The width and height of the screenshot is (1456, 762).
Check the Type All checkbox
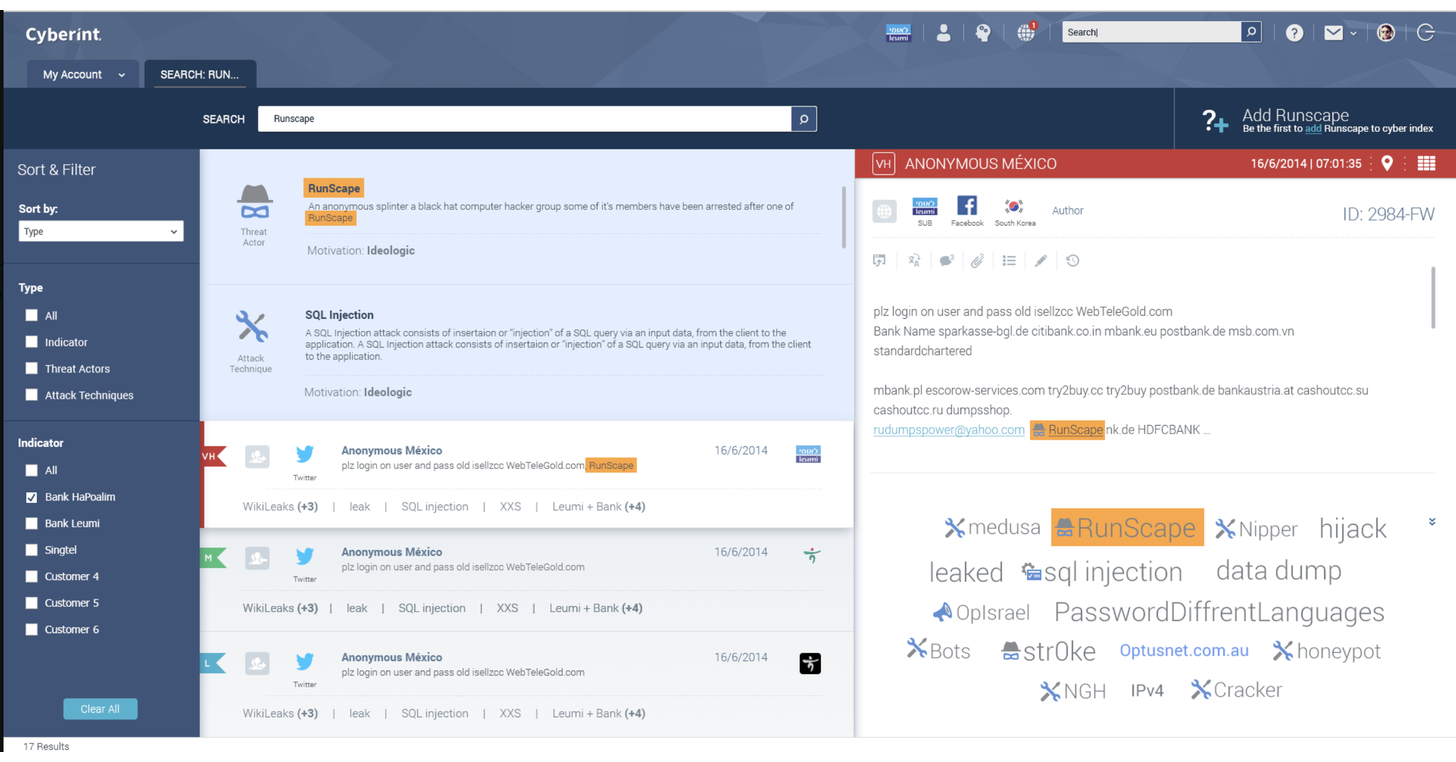(32, 315)
